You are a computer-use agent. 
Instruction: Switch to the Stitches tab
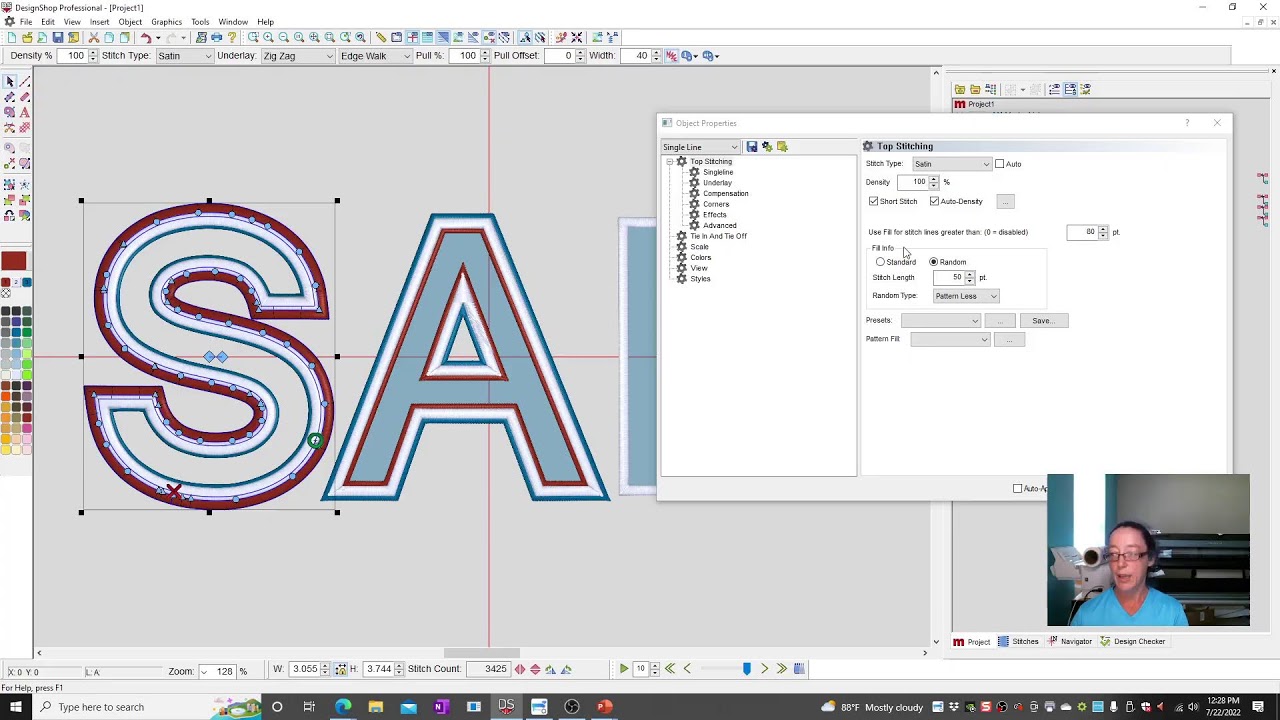tap(1018, 642)
